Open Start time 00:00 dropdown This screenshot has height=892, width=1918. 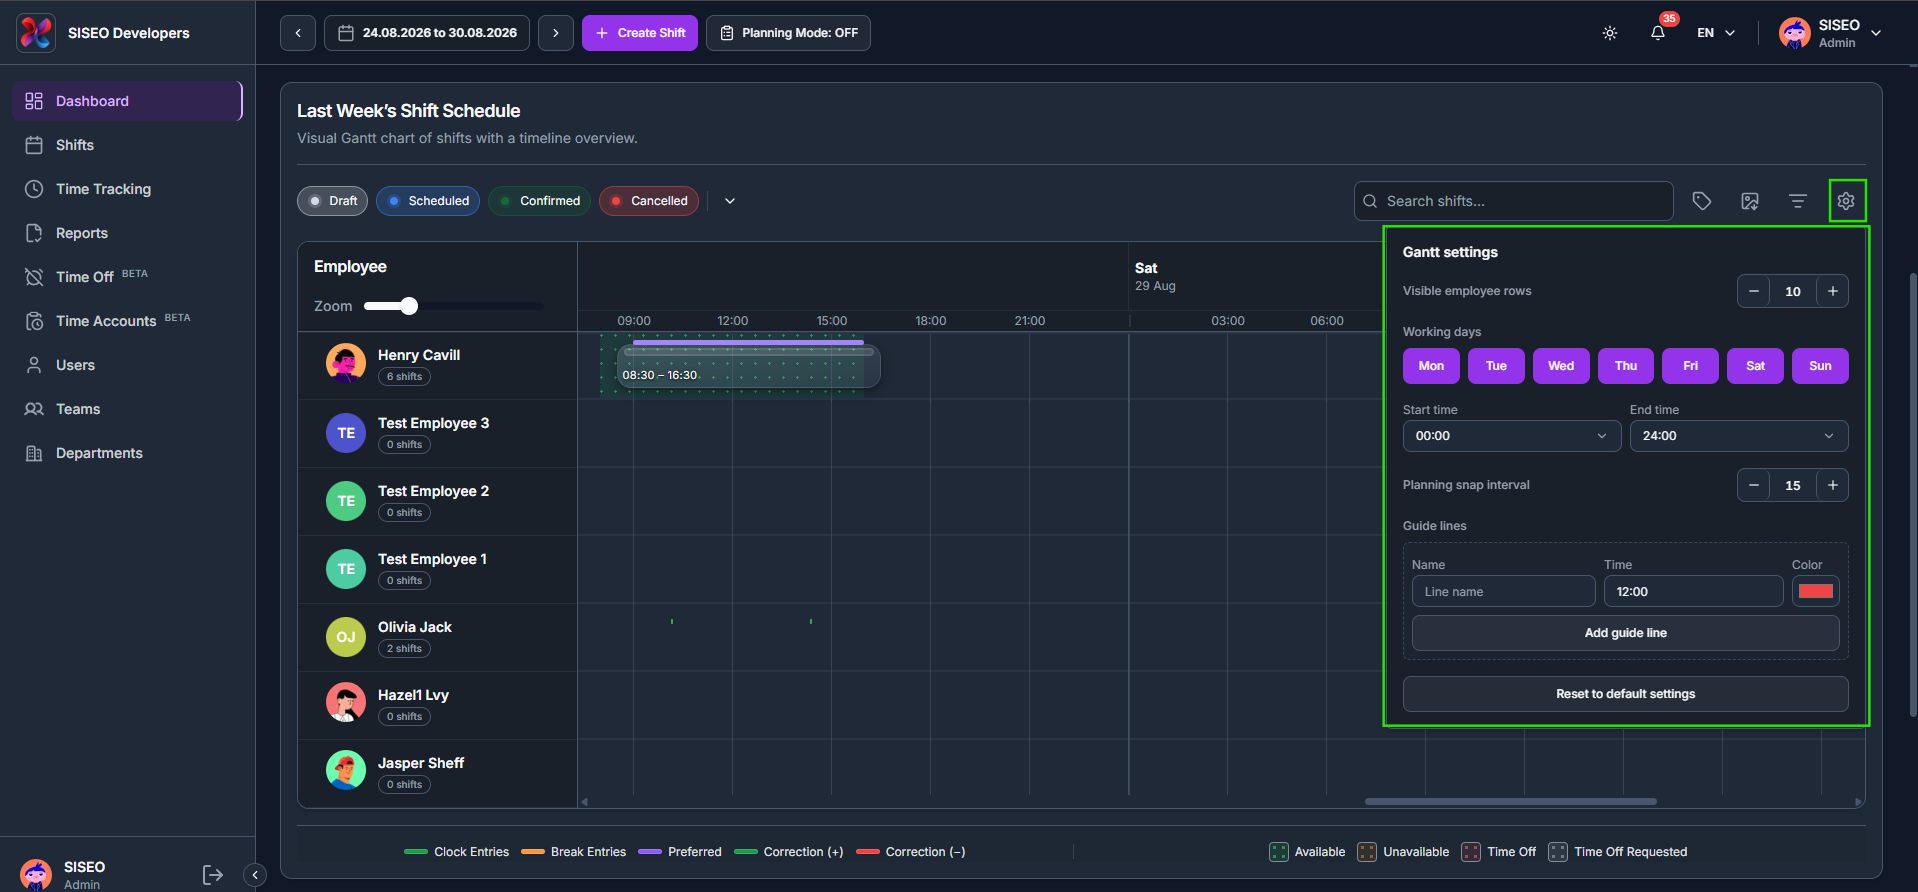(x=1512, y=436)
